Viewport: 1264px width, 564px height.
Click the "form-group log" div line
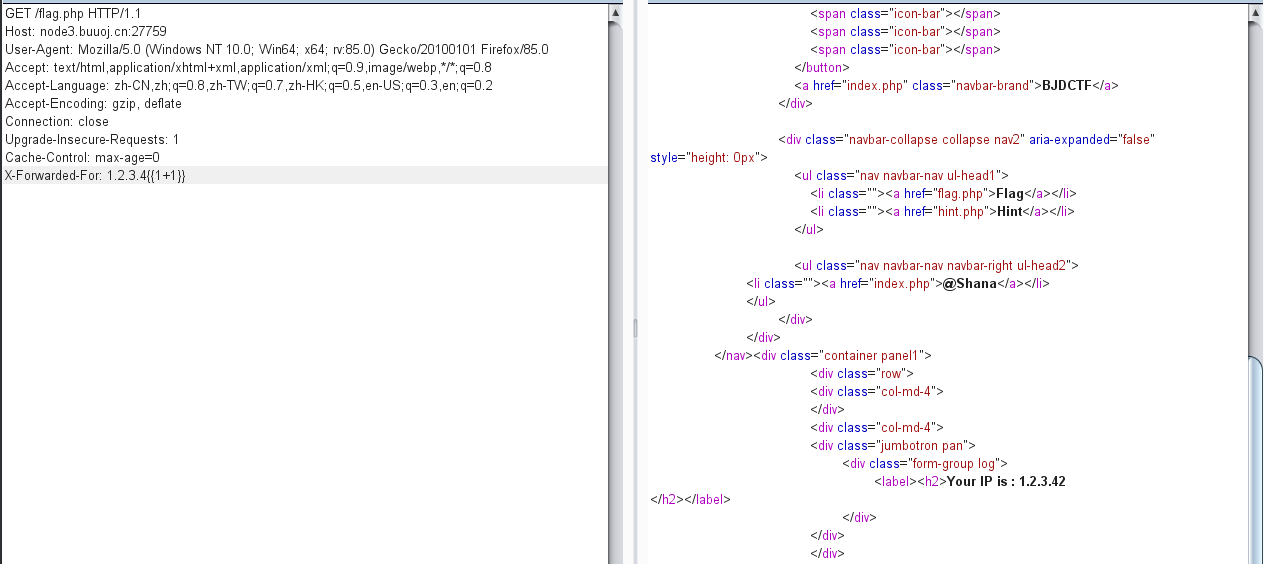coord(924,463)
